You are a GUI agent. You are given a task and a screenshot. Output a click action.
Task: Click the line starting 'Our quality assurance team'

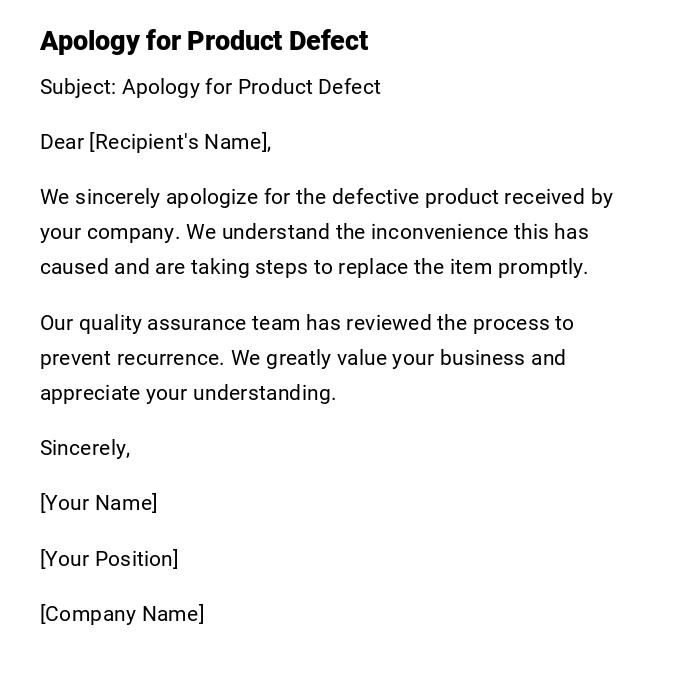pos(306,323)
